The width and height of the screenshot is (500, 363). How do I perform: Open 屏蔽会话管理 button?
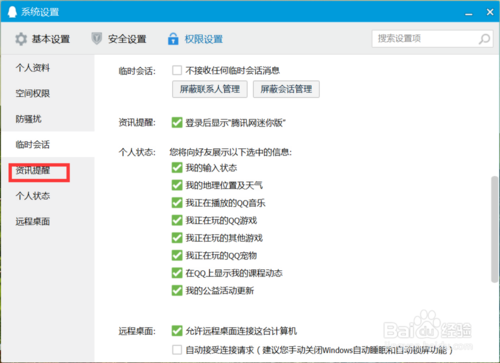click(x=286, y=89)
